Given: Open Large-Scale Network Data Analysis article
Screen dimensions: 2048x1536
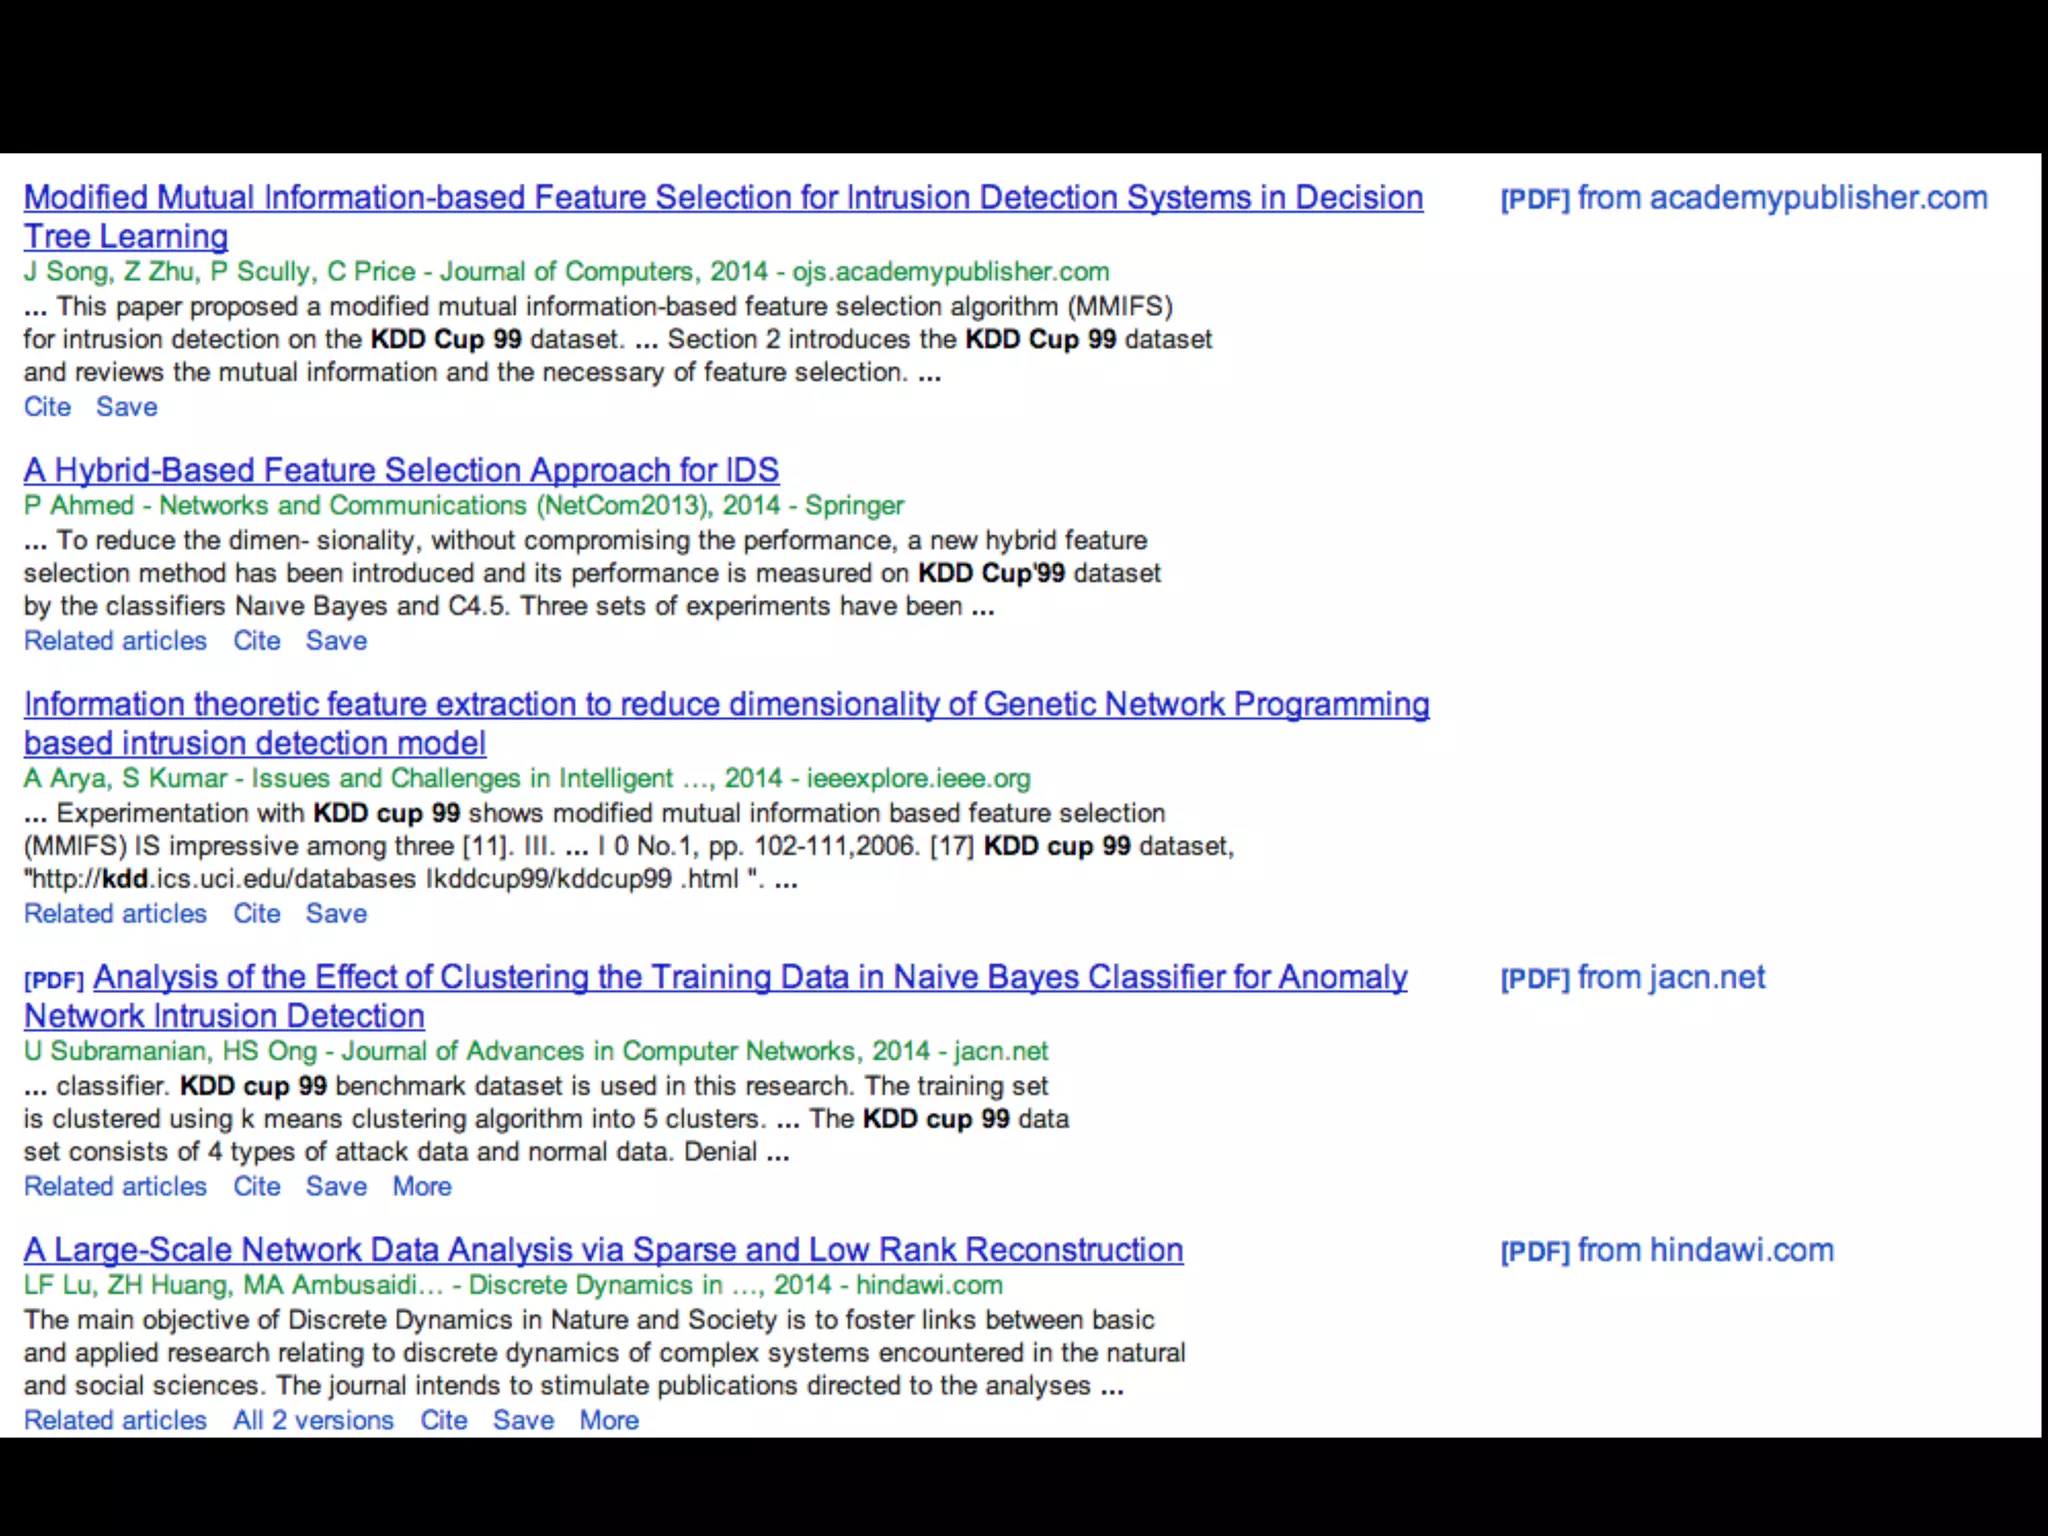Looking at the screenshot, I should [603, 1250].
